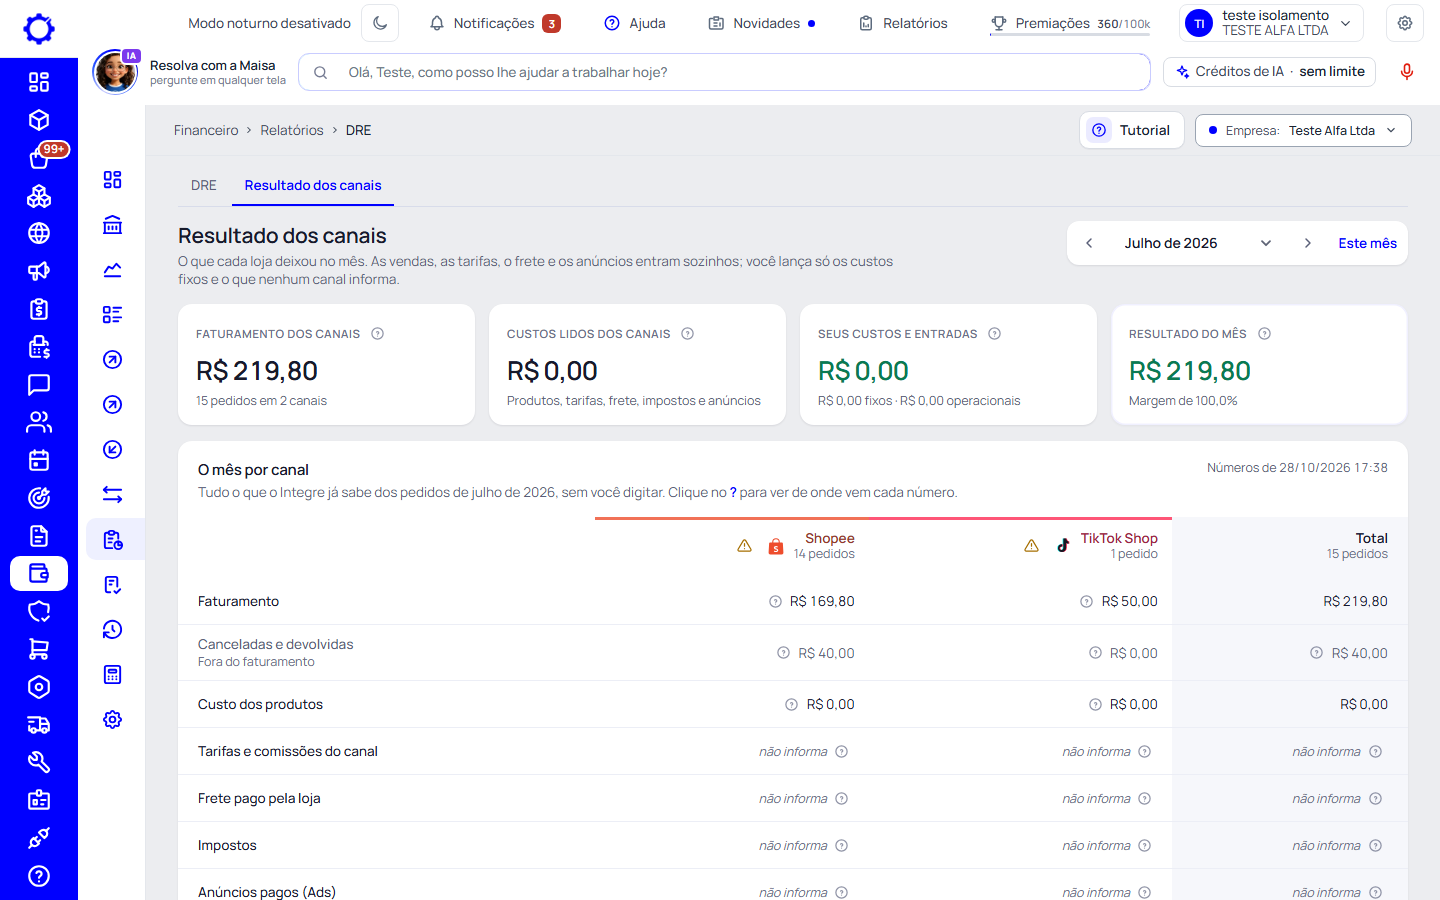Image resolution: width=1440 pixels, height=900 pixels.
Task: Select Resultado dos canais tab
Action: [313, 185]
